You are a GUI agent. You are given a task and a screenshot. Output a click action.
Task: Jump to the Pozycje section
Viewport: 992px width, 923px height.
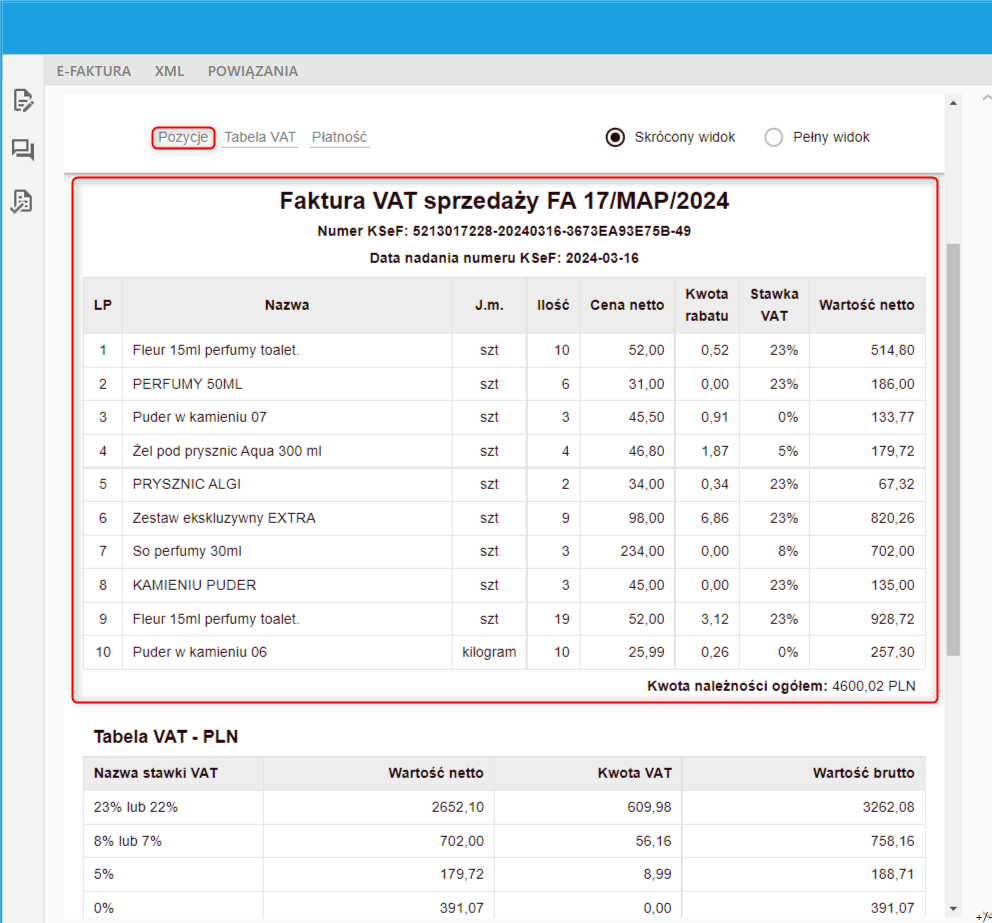tap(183, 137)
